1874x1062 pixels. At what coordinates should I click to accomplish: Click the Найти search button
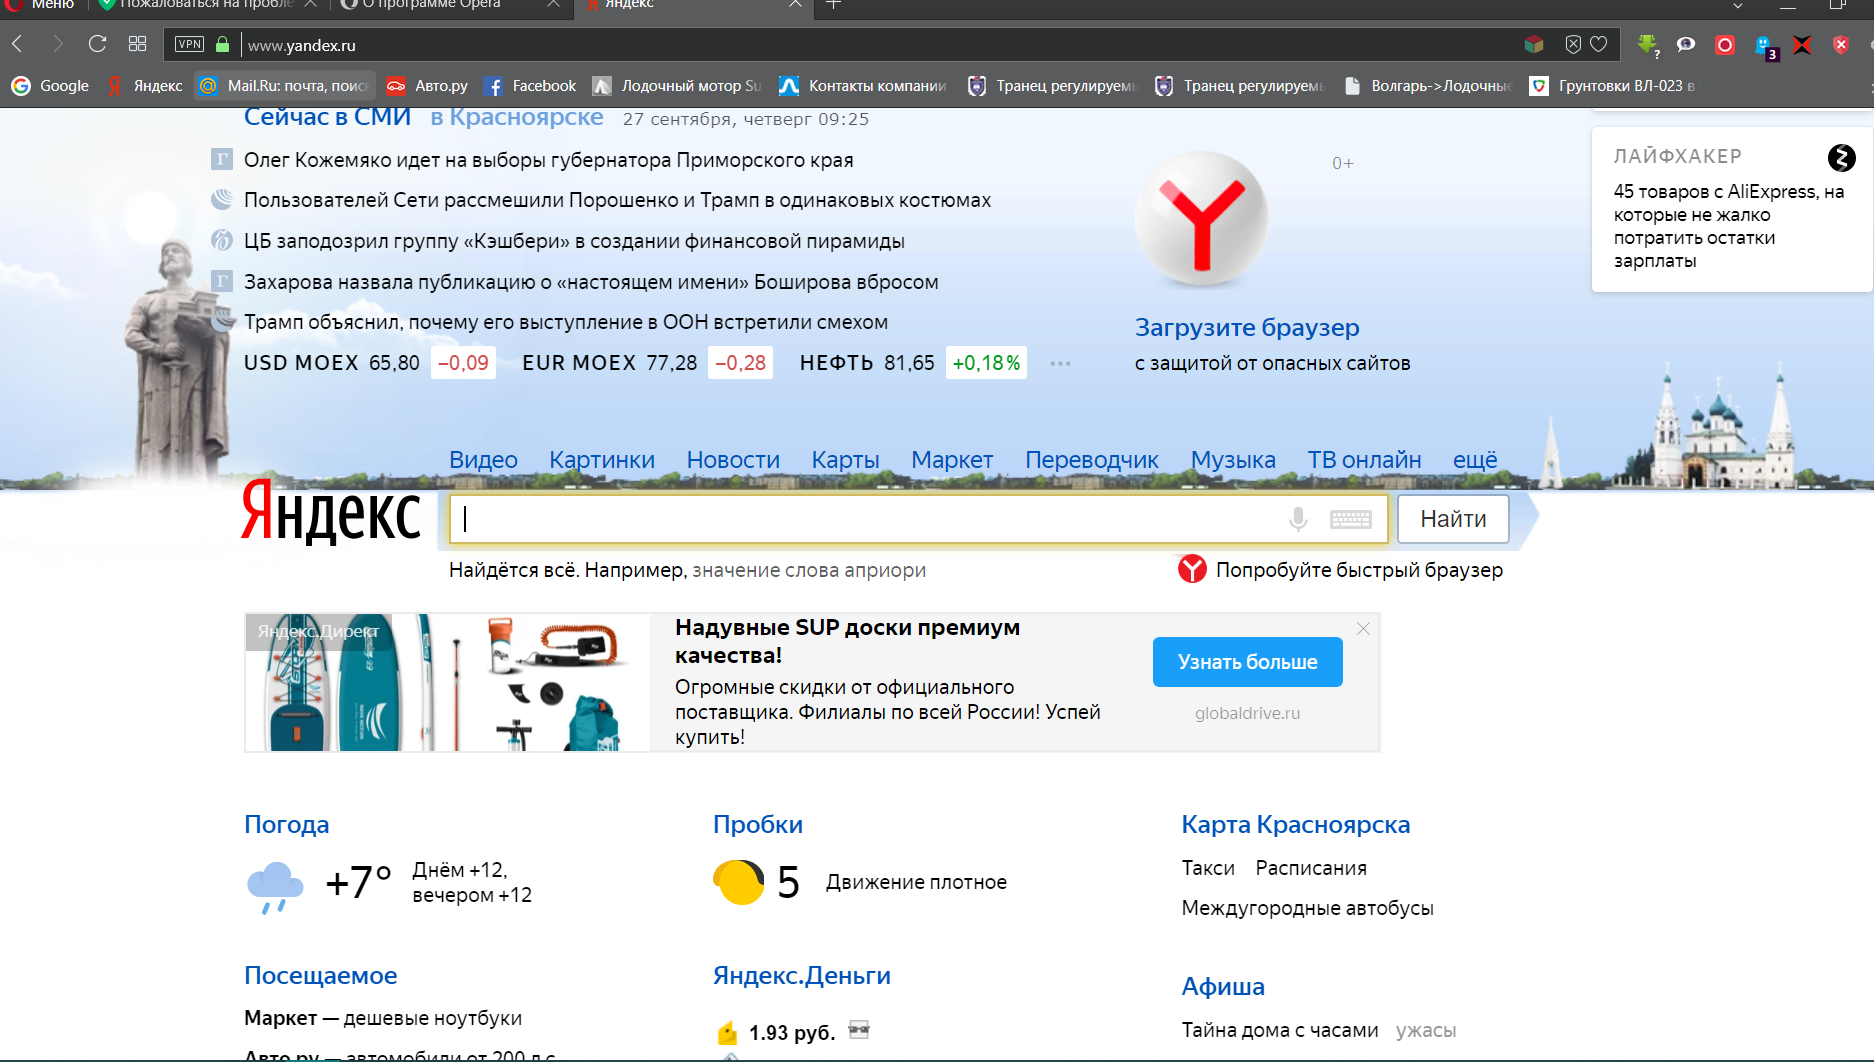(1452, 519)
